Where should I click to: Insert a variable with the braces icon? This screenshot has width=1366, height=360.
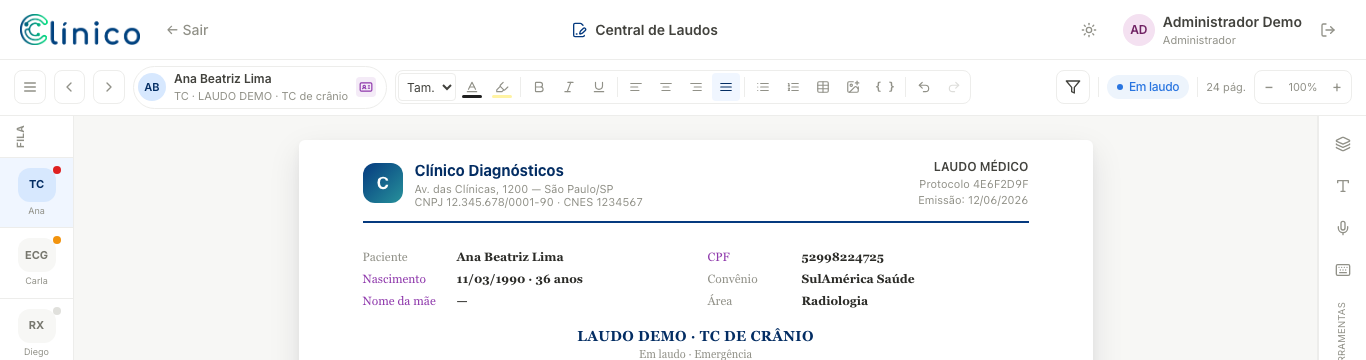pyautogui.click(x=884, y=87)
